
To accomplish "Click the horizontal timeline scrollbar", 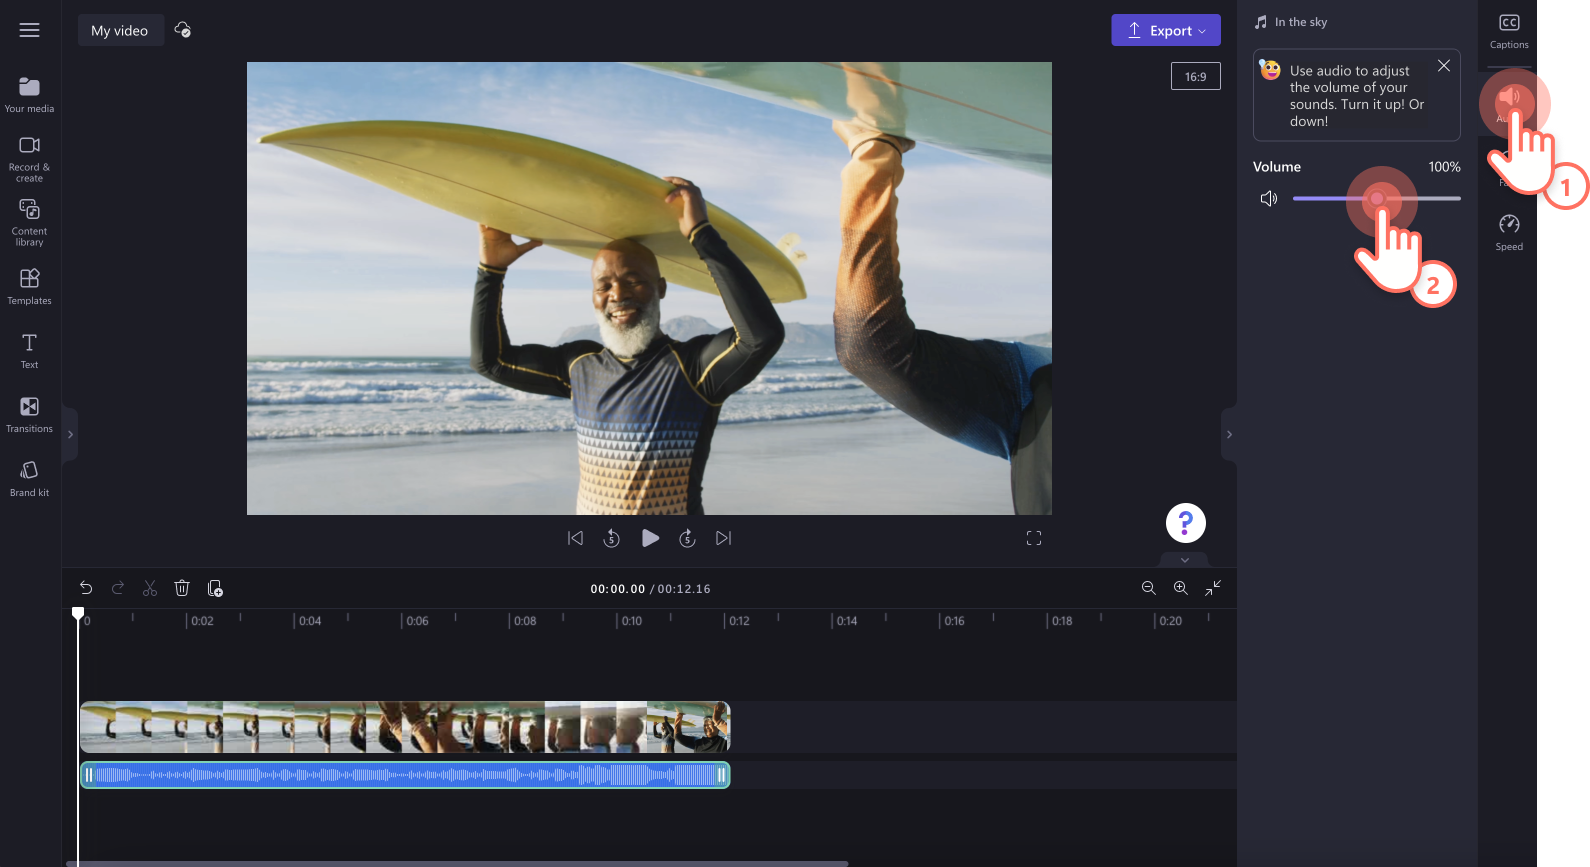I will point(457,863).
